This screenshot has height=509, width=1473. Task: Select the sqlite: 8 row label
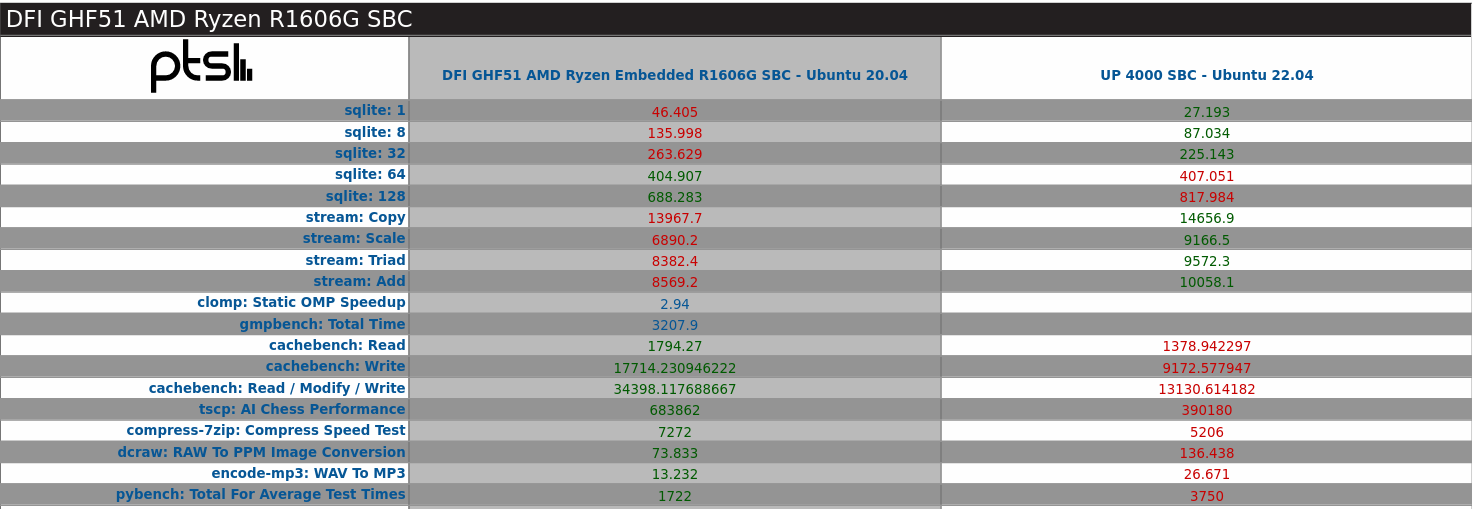375,132
